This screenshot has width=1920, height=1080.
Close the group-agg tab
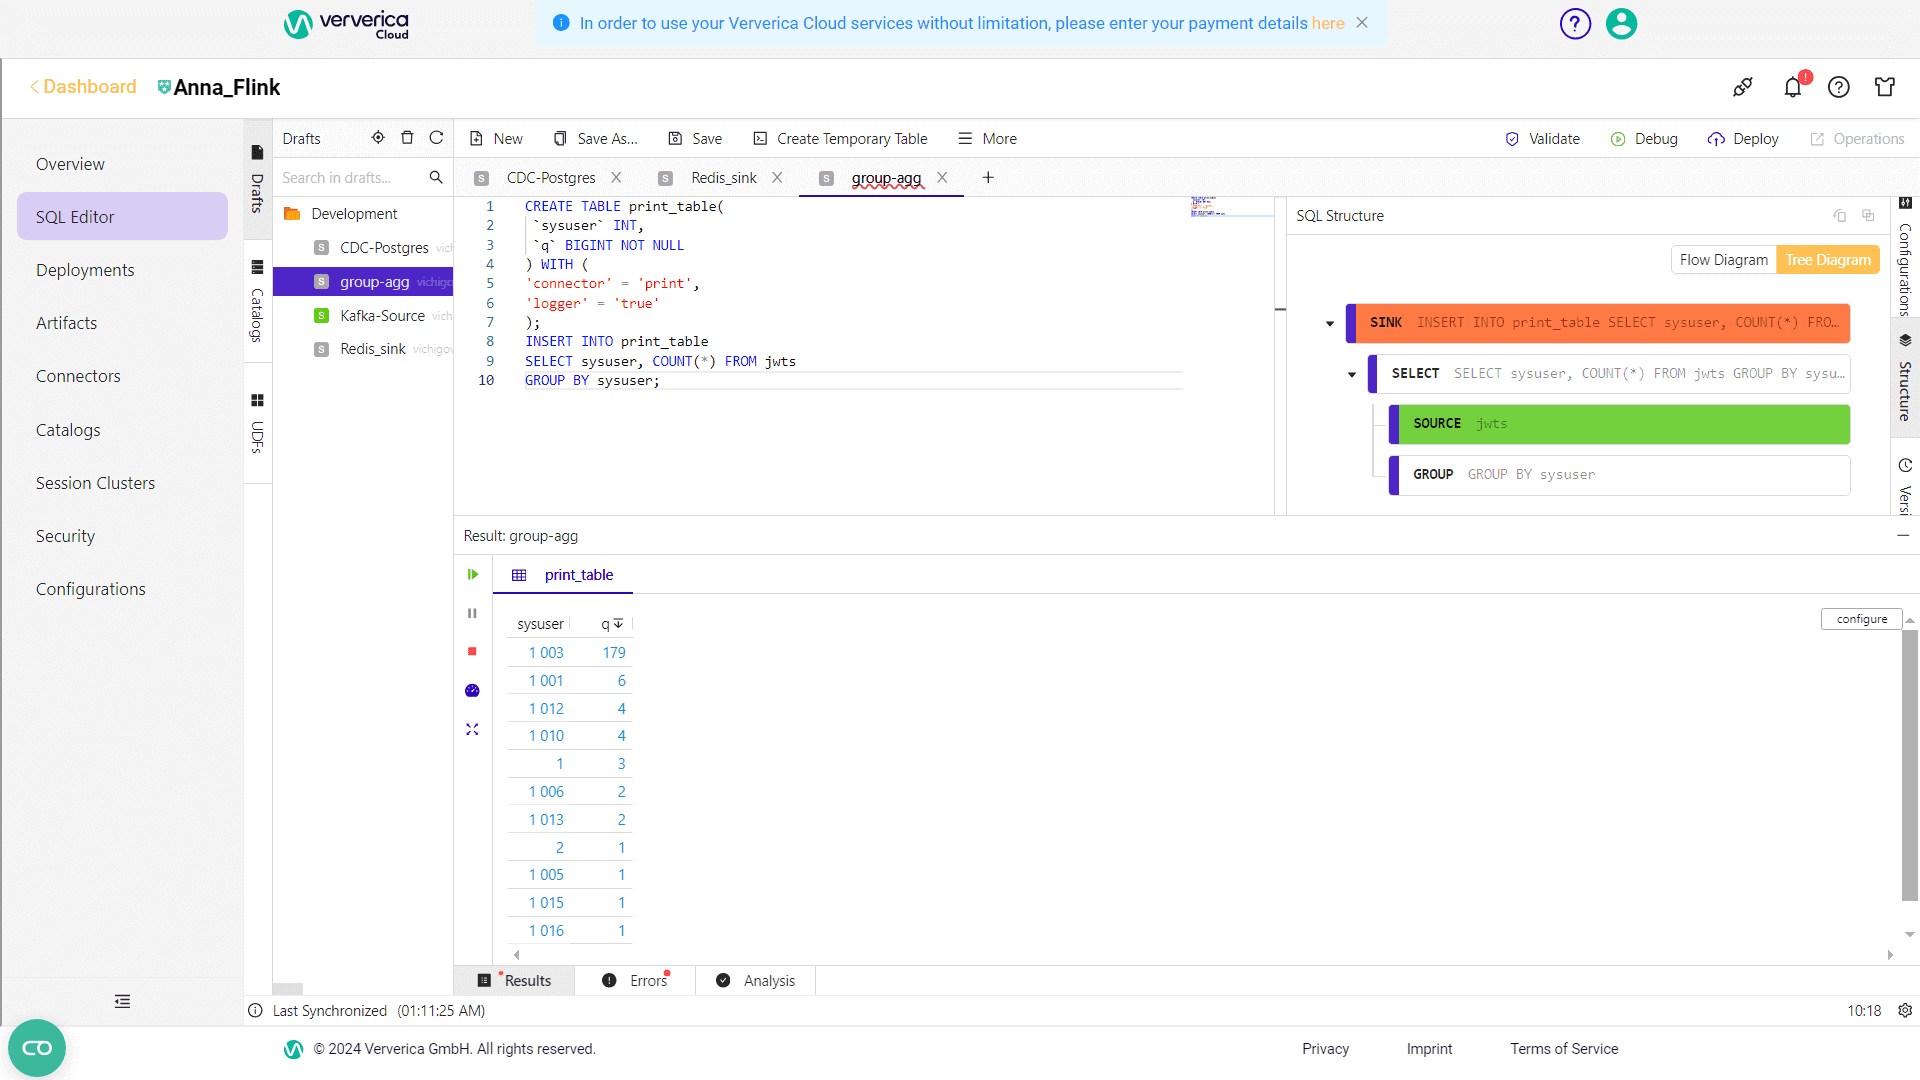[x=942, y=177]
